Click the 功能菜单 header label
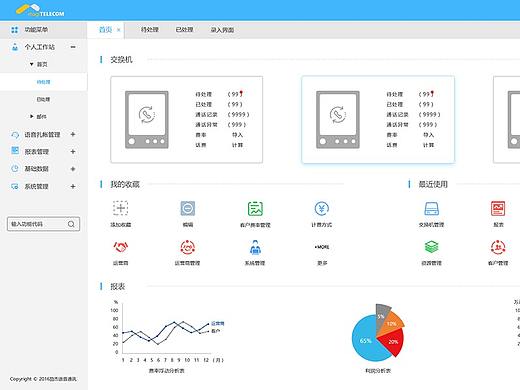This screenshot has width=520, height=390. pos(36,30)
